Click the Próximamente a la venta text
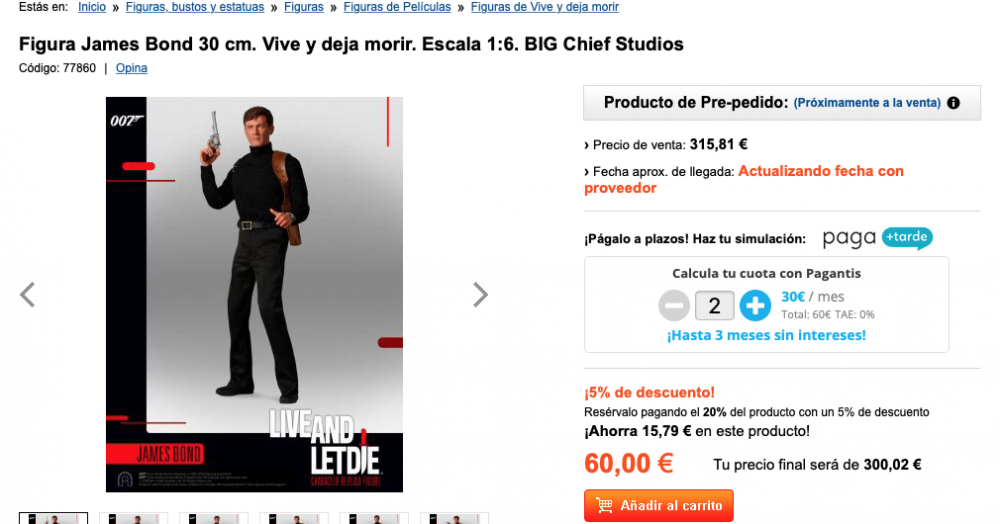The height and width of the screenshot is (524, 1000). coord(867,103)
